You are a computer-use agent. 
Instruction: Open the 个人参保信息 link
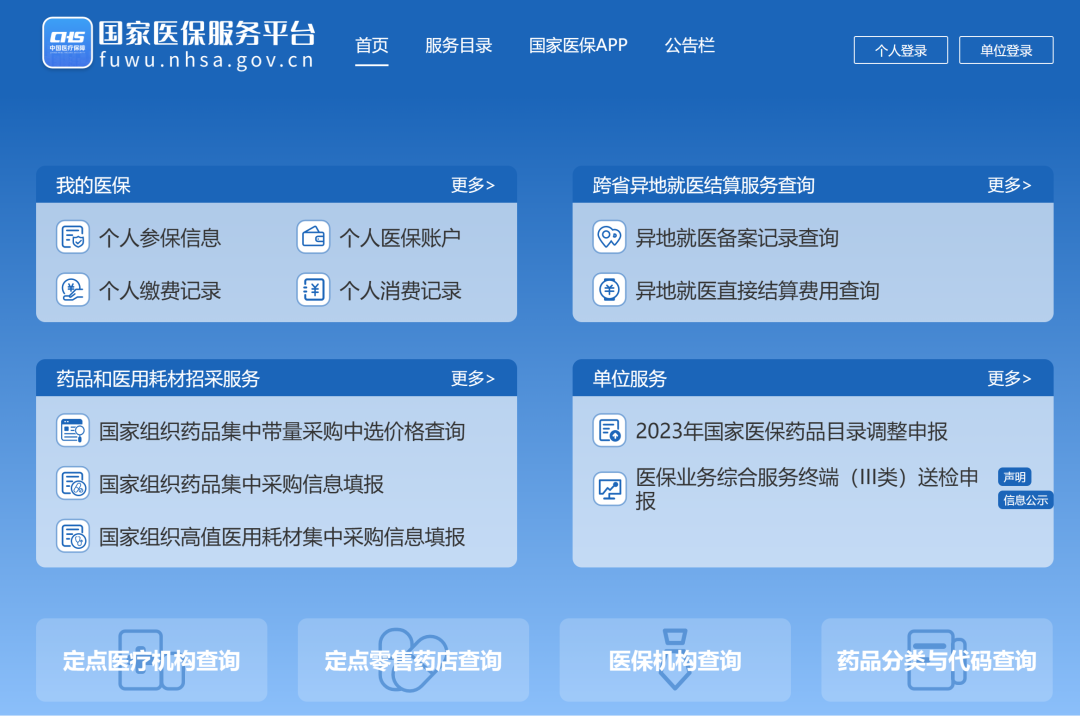click(x=160, y=238)
